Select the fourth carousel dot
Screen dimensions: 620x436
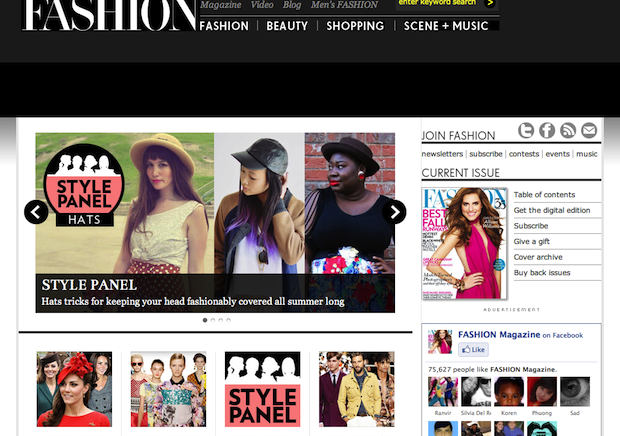(x=228, y=320)
